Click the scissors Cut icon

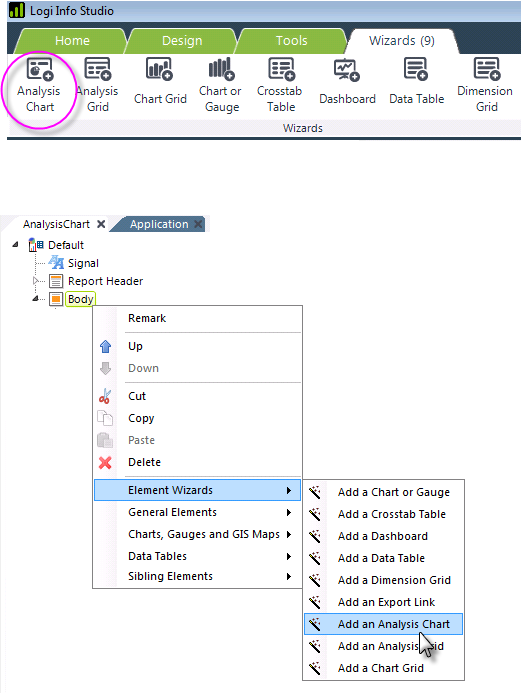point(105,396)
